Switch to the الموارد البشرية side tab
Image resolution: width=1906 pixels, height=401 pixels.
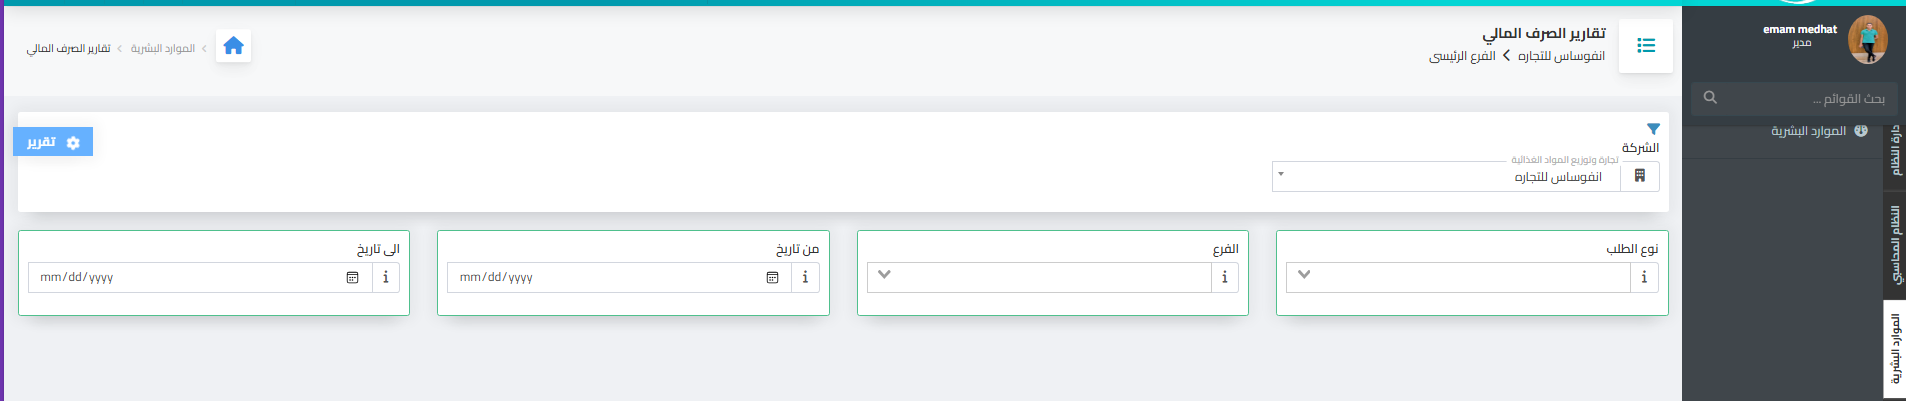pos(1895,349)
